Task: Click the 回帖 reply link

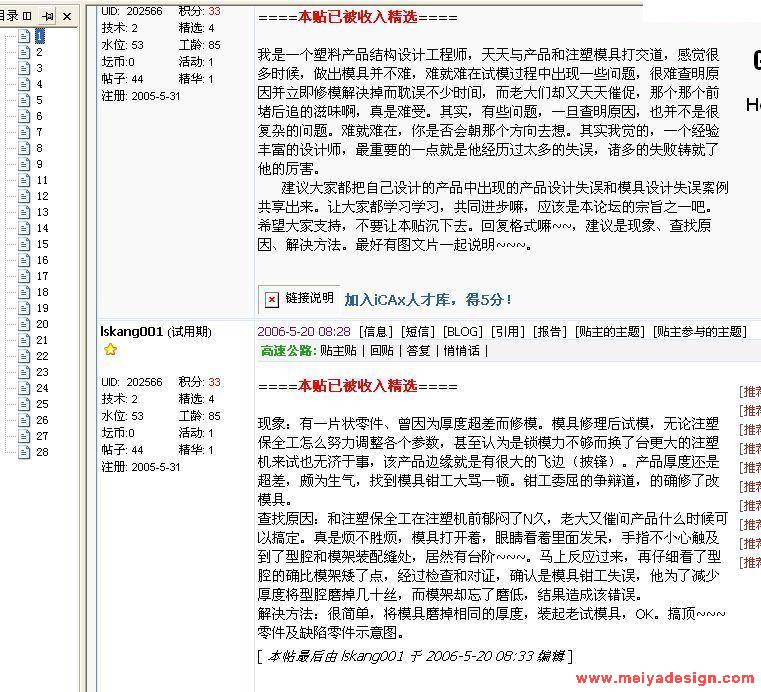Action: pyautogui.click(x=381, y=350)
